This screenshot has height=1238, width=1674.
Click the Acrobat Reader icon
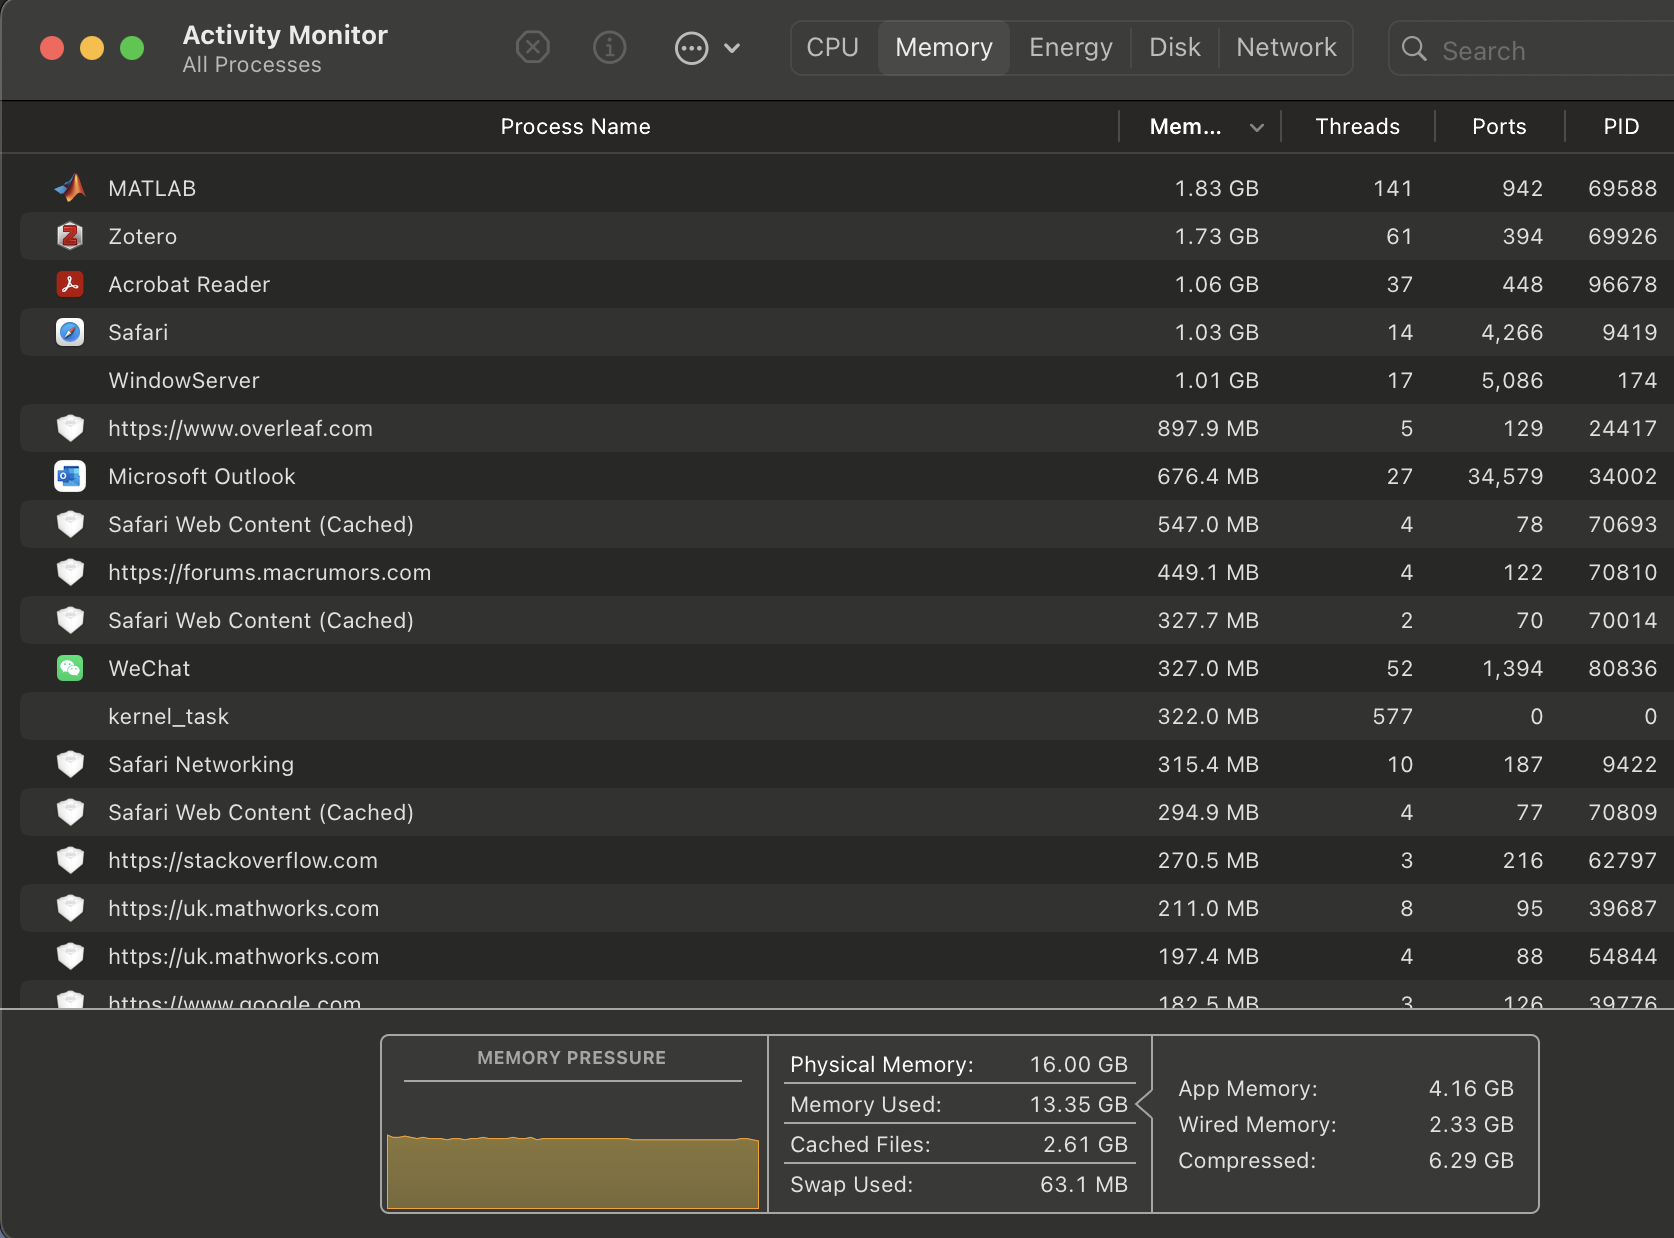pos(70,284)
